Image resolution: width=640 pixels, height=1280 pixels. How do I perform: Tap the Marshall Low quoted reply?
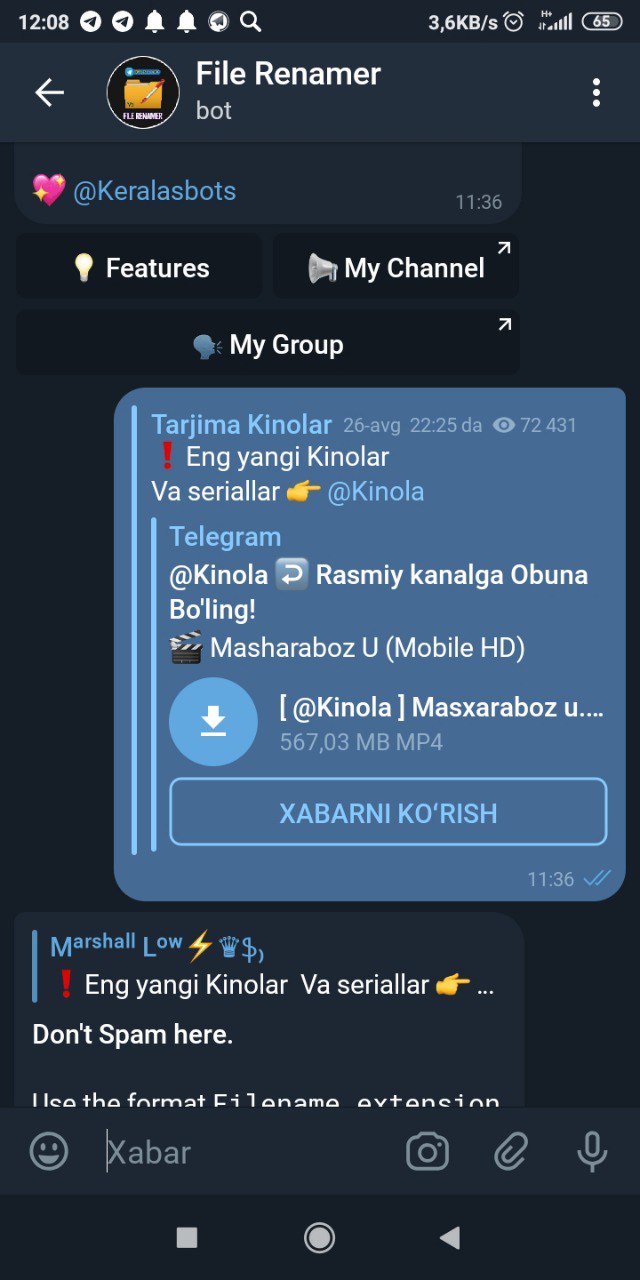click(265, 965)
